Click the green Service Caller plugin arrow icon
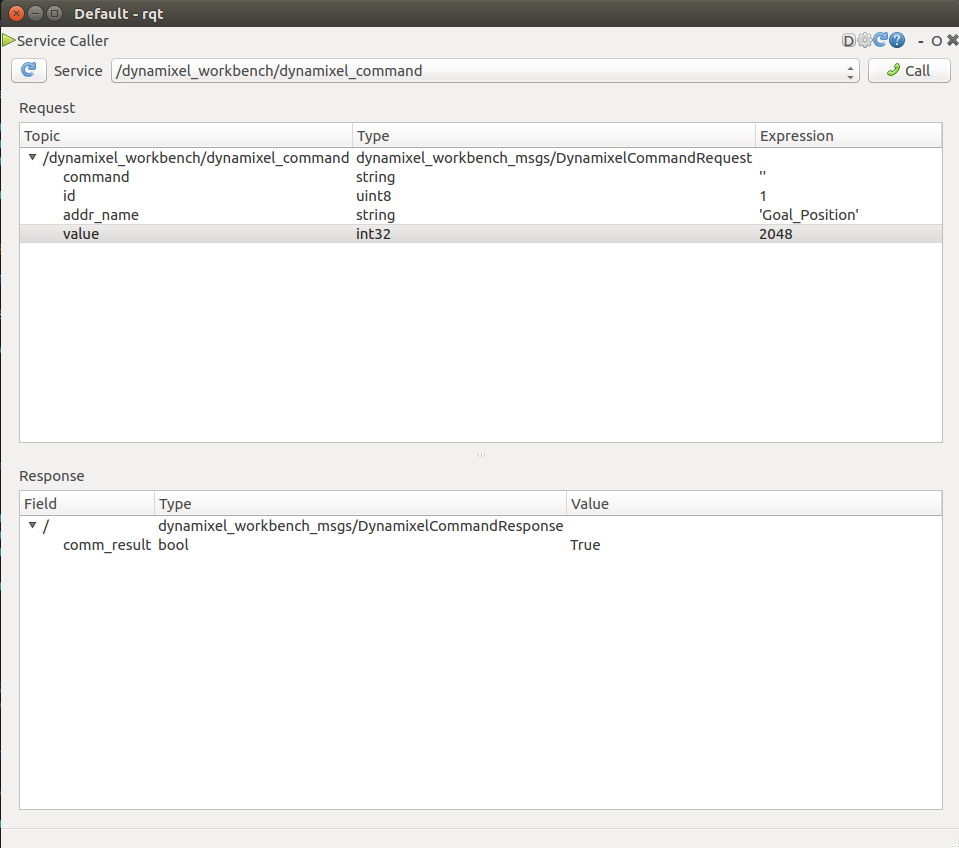 (8, 41)
